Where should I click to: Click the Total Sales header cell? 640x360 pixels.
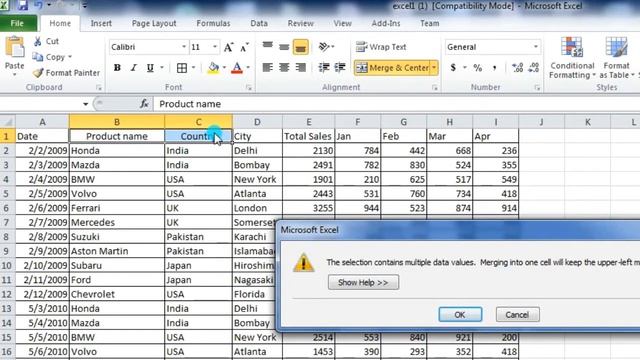pyautogui.click(x=308, y=136)
